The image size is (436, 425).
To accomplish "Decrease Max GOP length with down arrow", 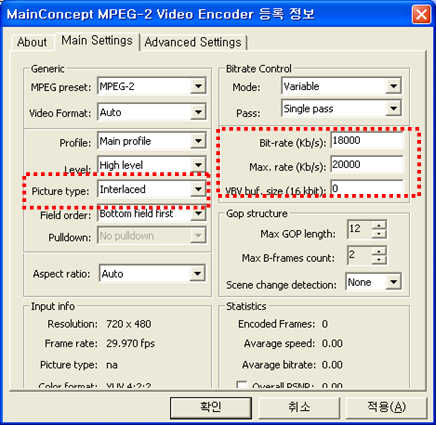I will pyautogui.click(x=379, y=234).
